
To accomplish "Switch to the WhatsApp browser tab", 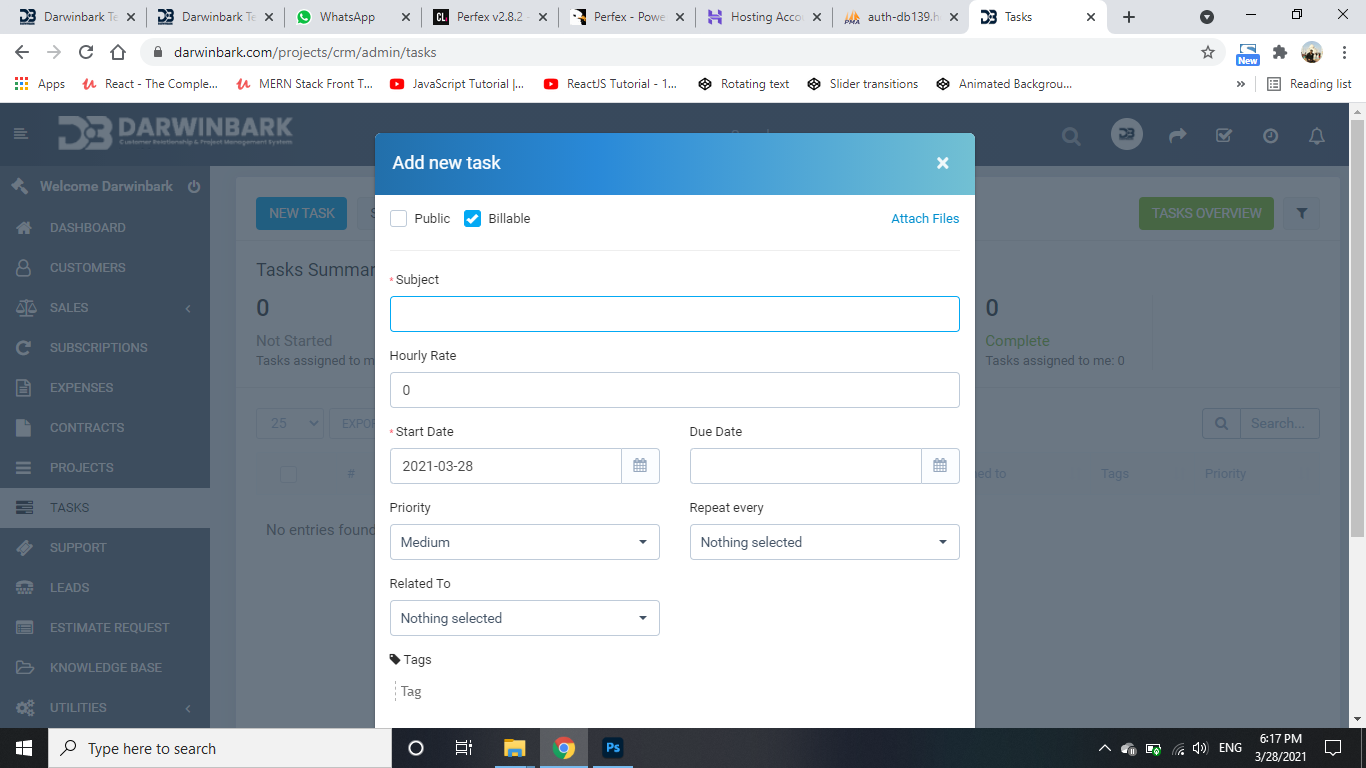I will coord(347,17).
